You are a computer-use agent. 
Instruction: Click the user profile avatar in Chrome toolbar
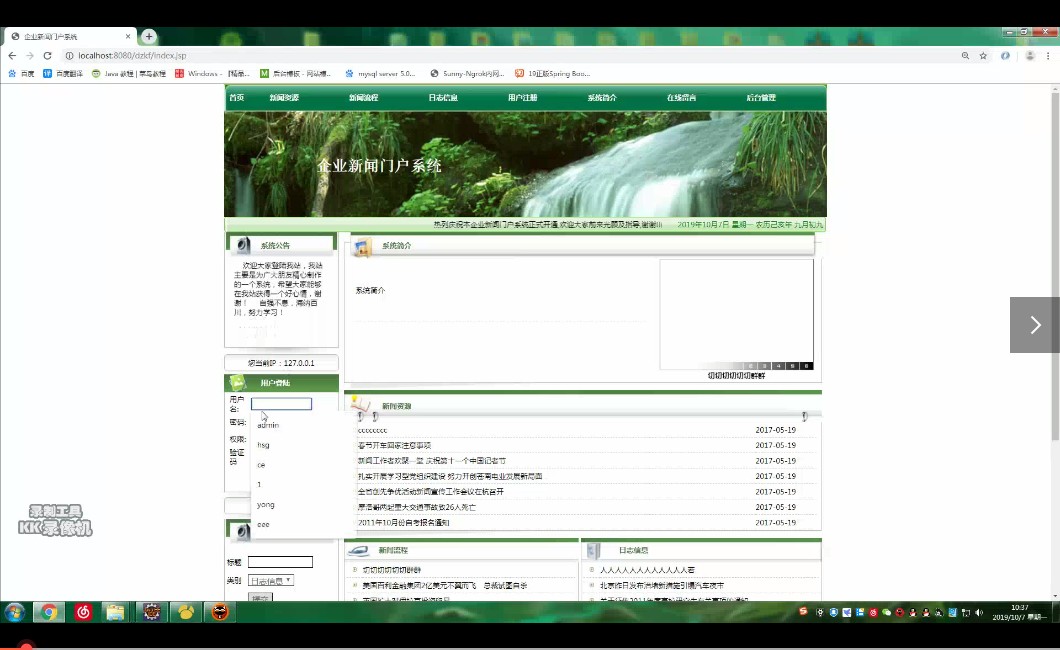tap(1030, 55)
